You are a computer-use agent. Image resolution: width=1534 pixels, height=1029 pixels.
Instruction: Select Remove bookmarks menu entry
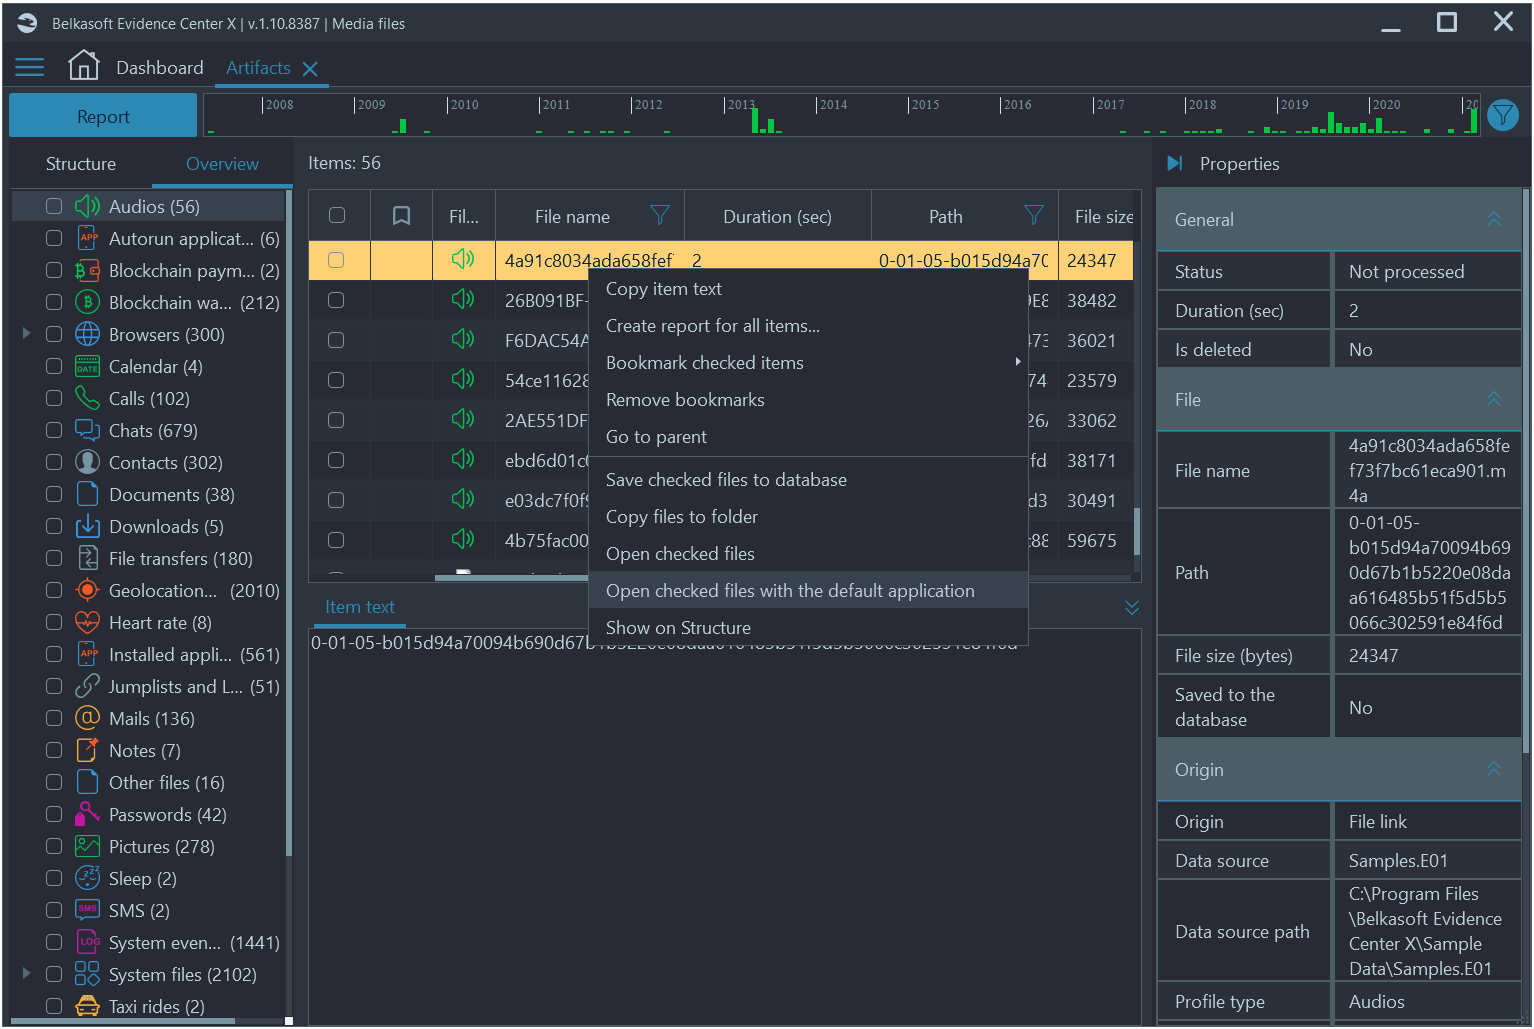point(808,399)
